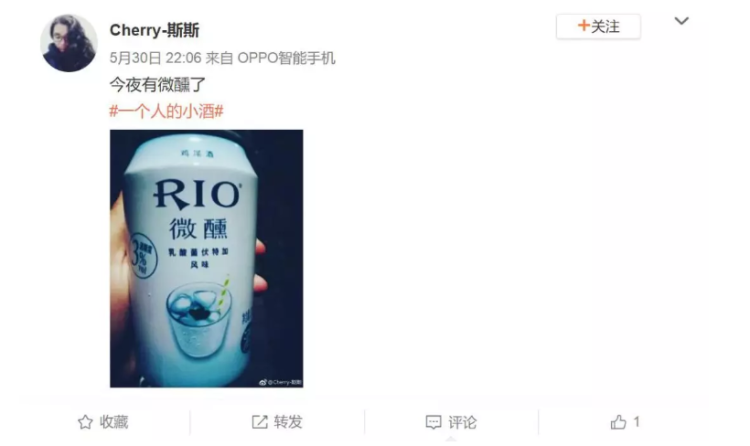Expand the post options chevron at top right
This screenshot has width=750, height=446.
682,21
